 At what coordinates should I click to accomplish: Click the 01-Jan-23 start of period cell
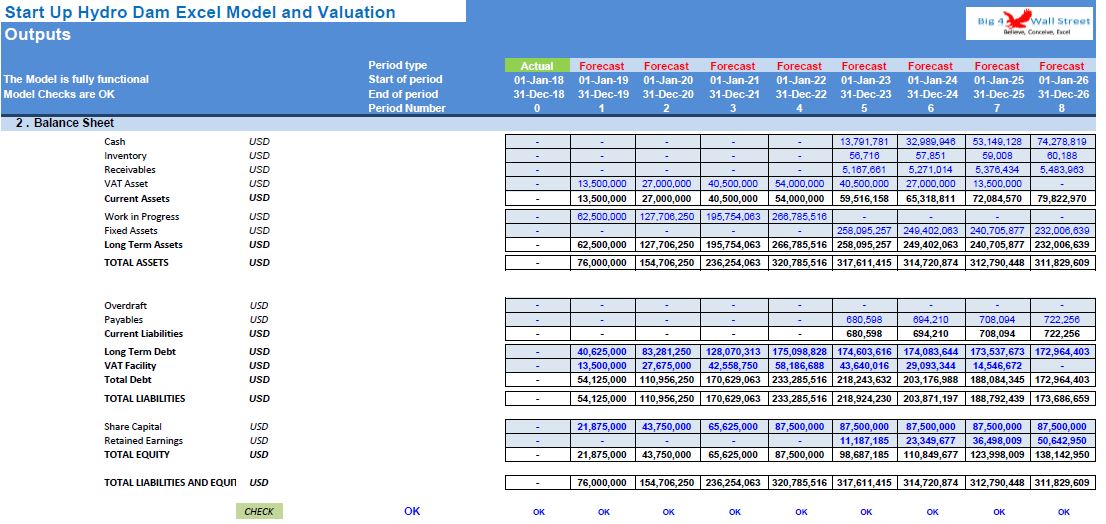[864, 80]
